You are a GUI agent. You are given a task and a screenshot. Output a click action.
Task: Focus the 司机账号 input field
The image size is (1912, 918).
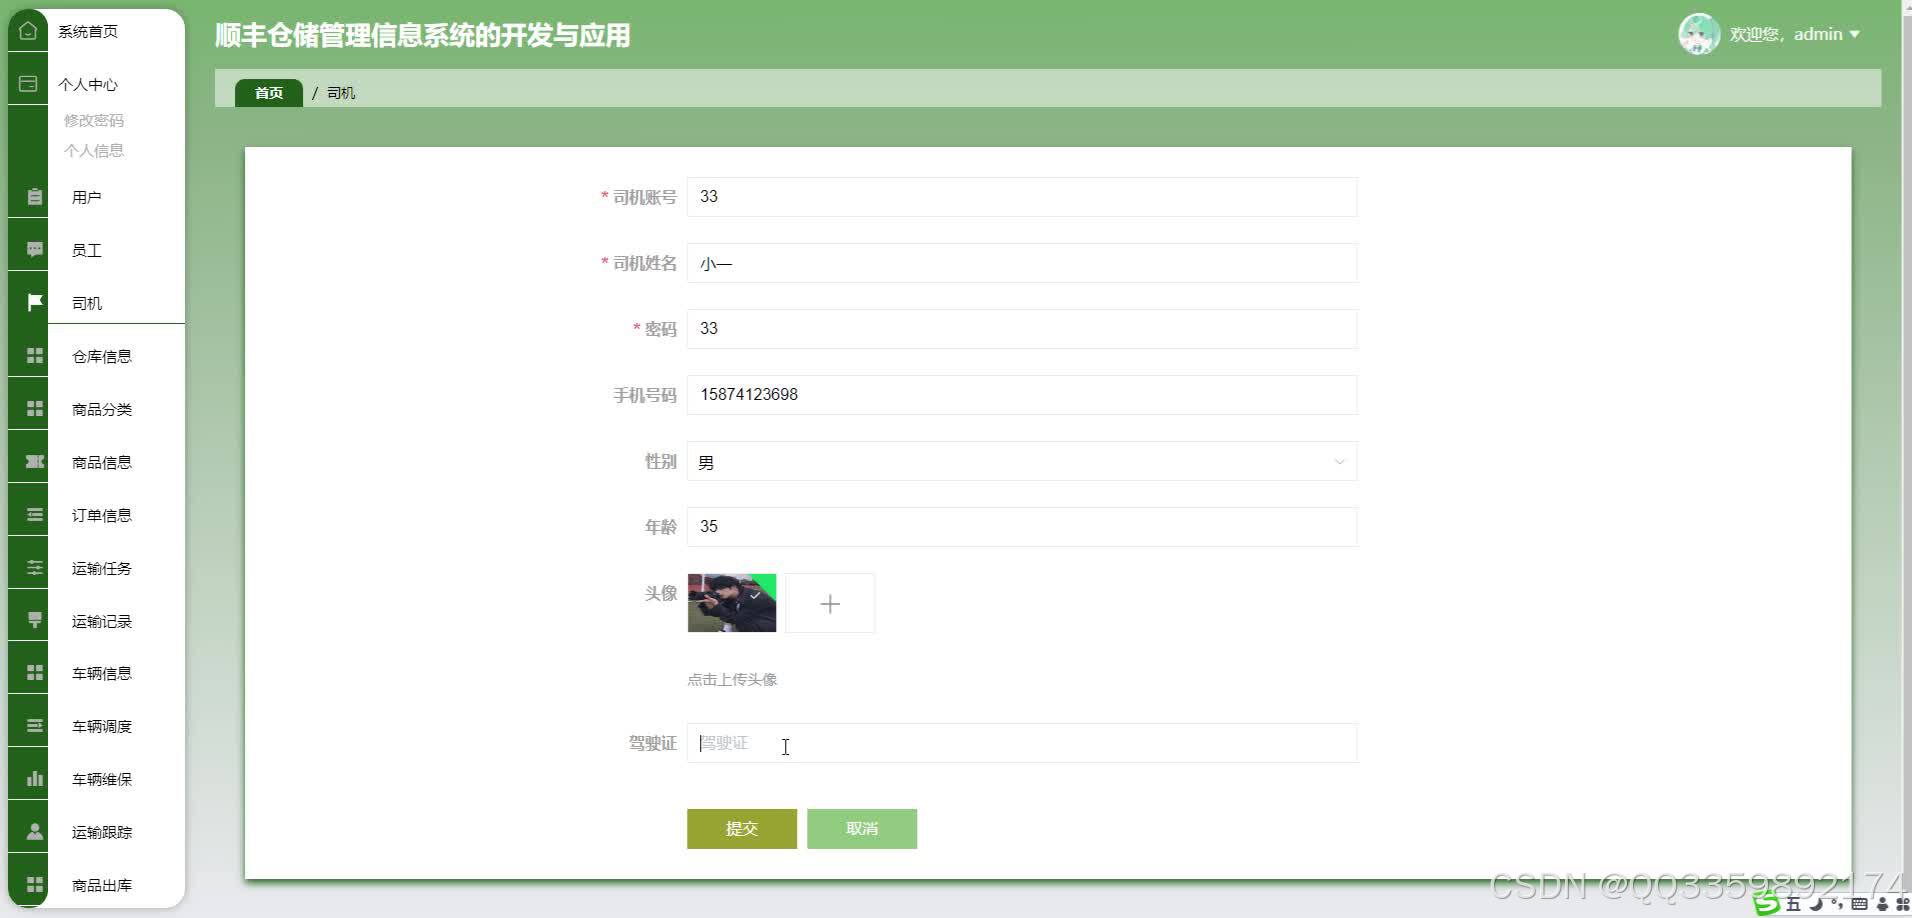[1022, 197]
